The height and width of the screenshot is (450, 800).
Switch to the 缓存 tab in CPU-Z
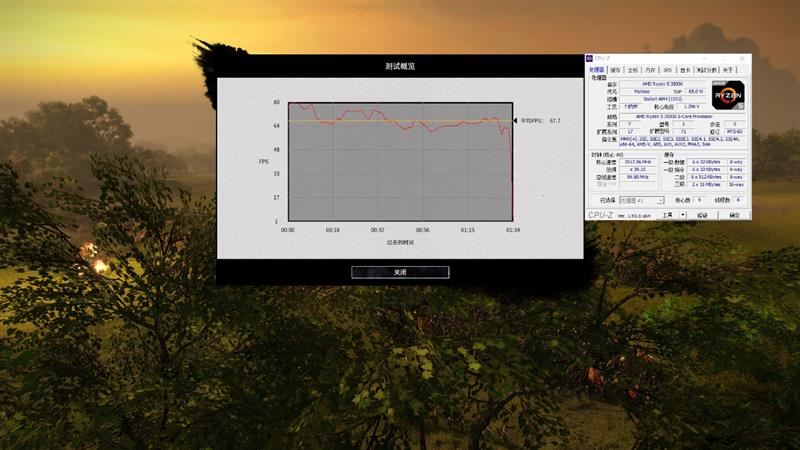615,70
